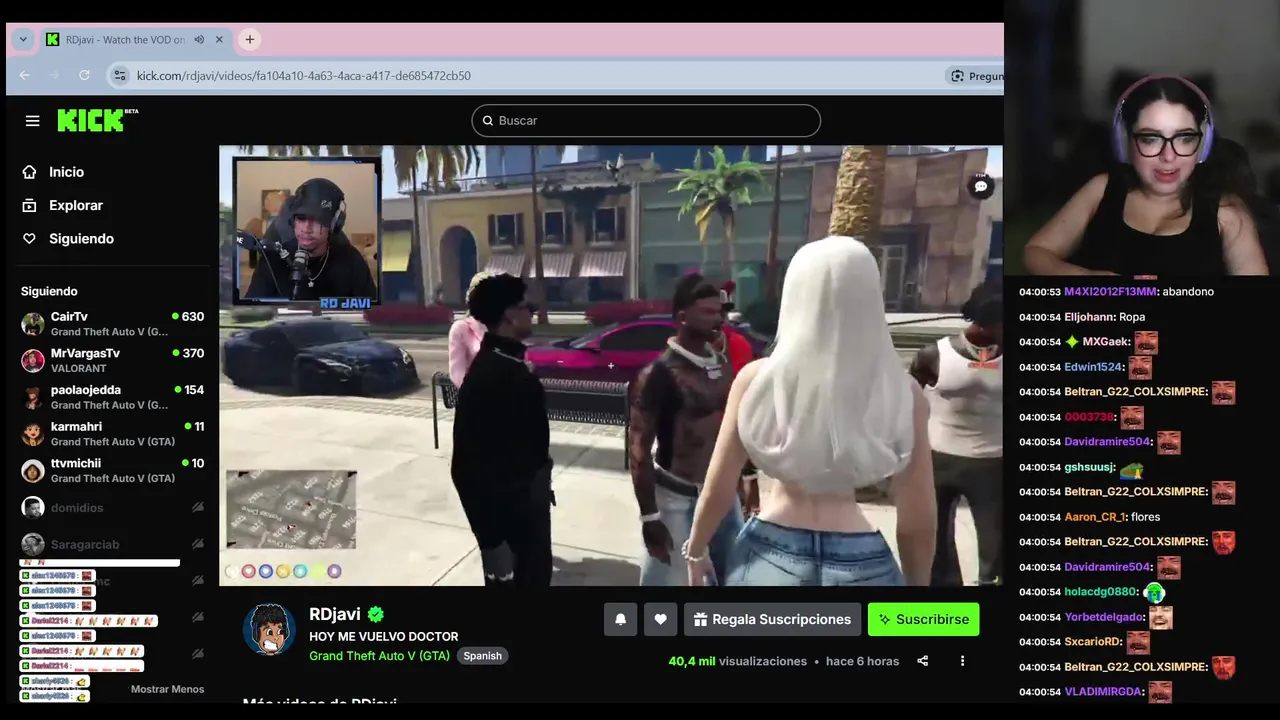Click the kick.com URL address bar

tap(304, 76)
